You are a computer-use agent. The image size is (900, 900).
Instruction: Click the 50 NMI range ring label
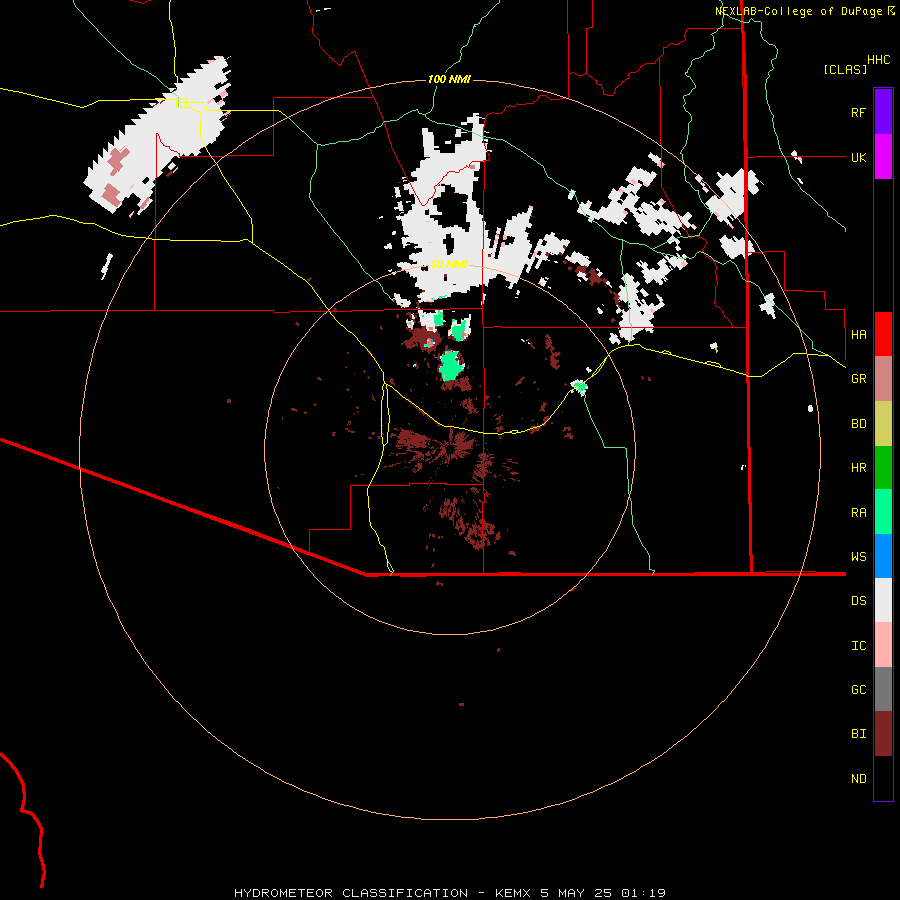point(449,264)
